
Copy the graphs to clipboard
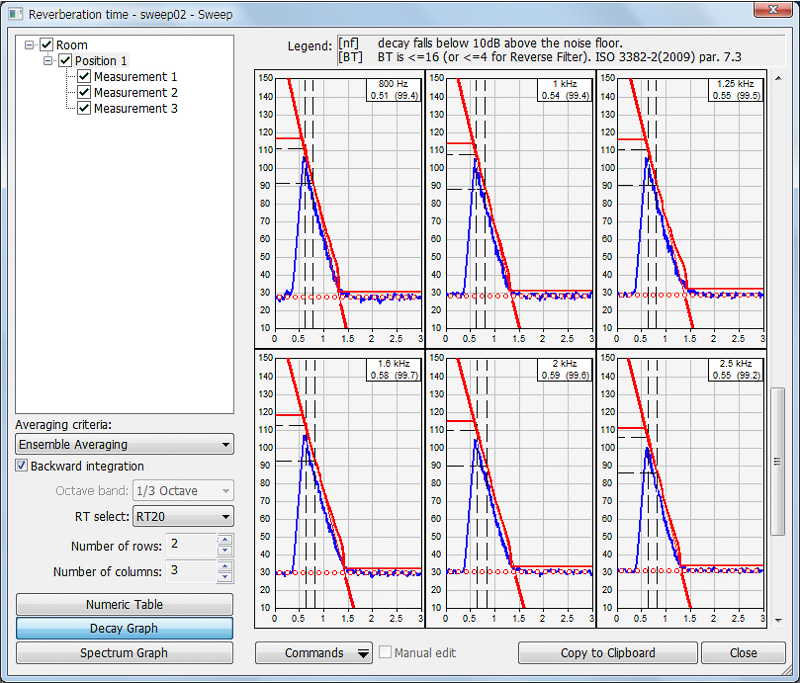[608, 653]
